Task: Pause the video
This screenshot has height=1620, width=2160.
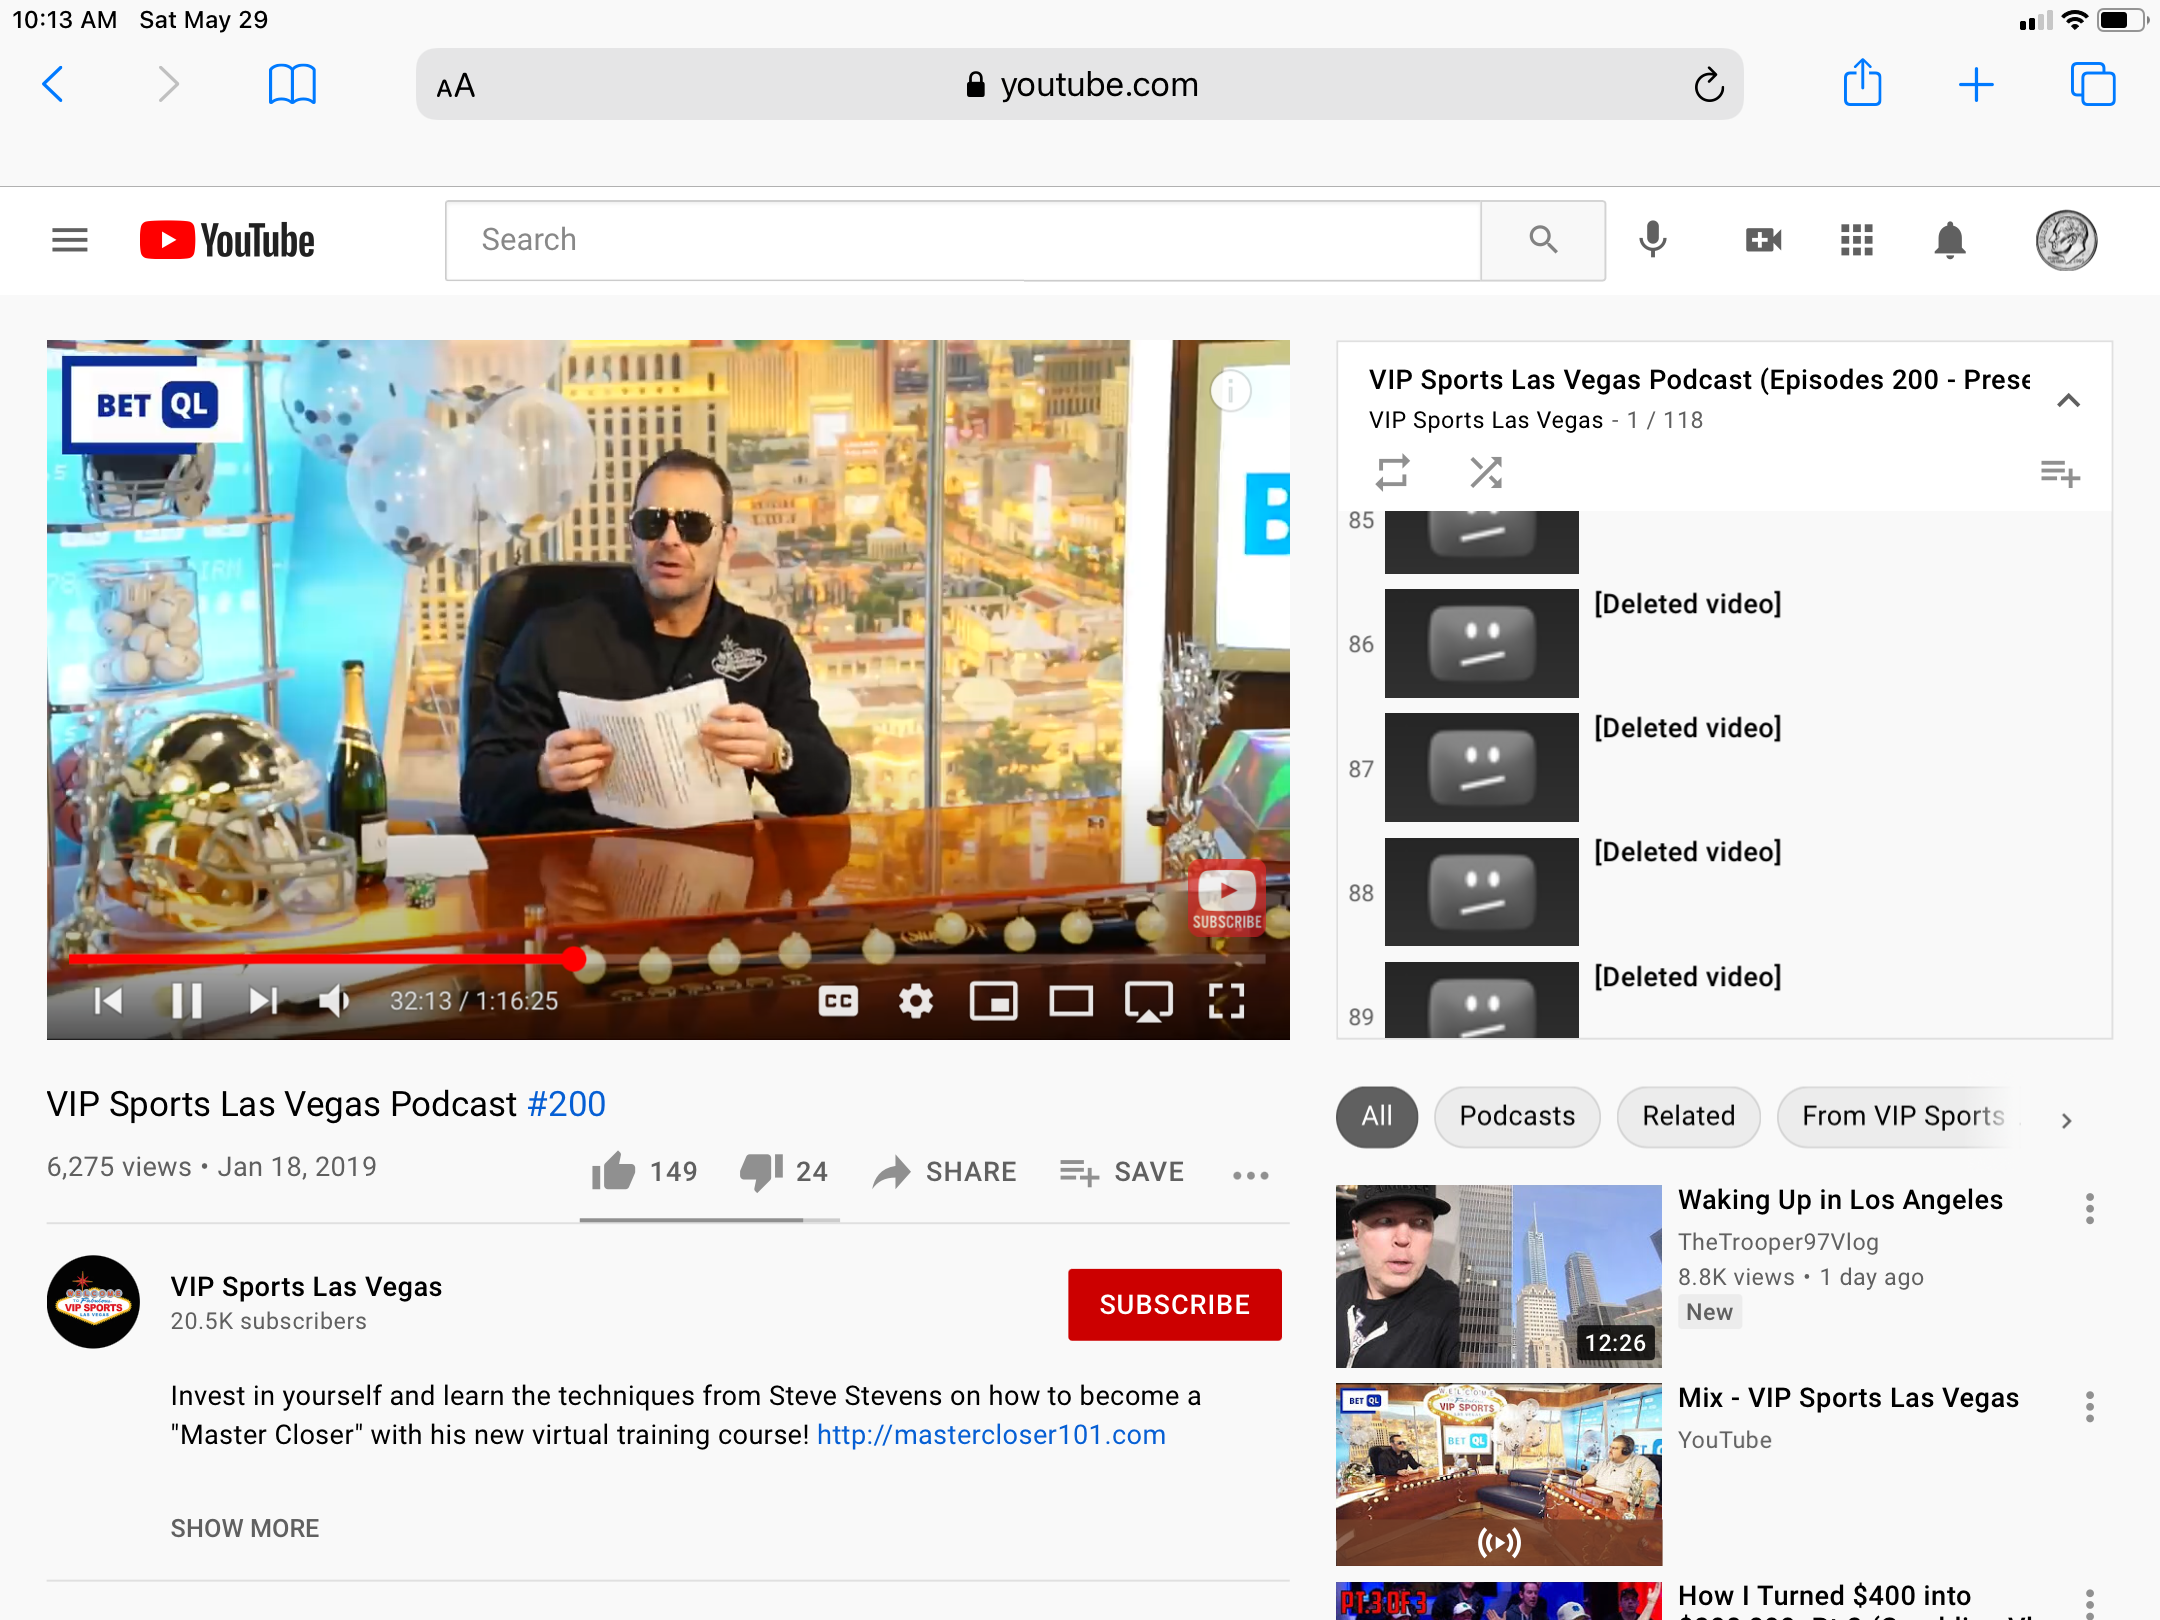Action: click(x=186, y=1001)
